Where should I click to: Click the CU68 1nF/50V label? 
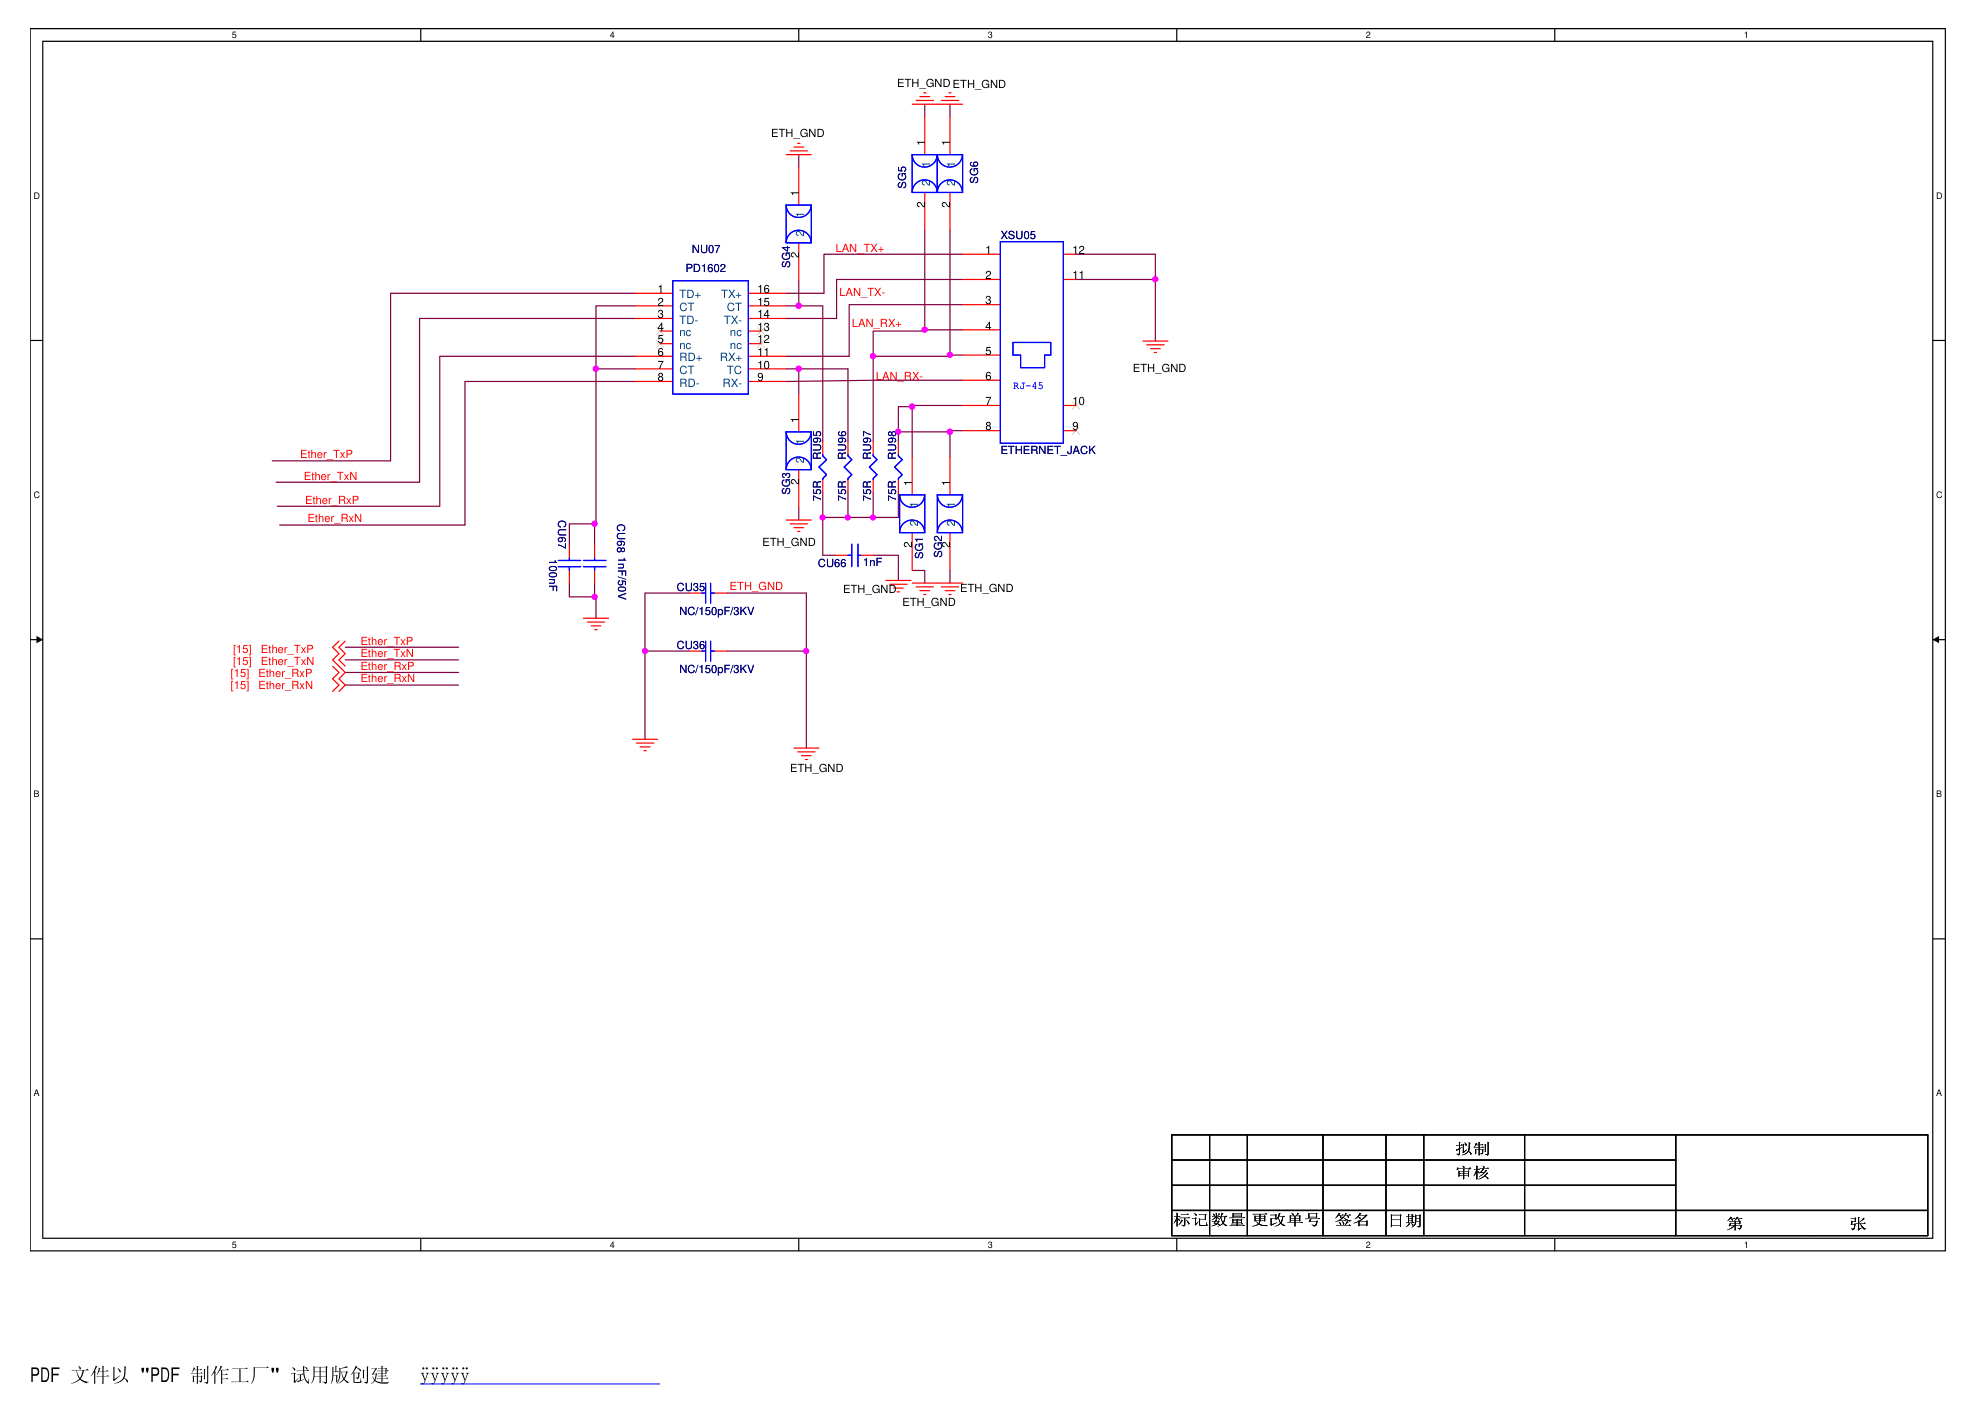click(621, 561)
